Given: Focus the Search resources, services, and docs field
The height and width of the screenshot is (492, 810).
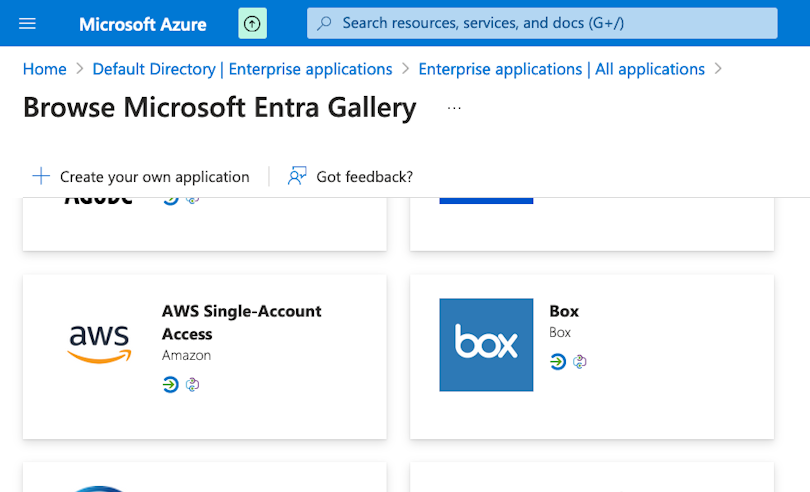Looking at the screenshot, I should tap(542, 23).
